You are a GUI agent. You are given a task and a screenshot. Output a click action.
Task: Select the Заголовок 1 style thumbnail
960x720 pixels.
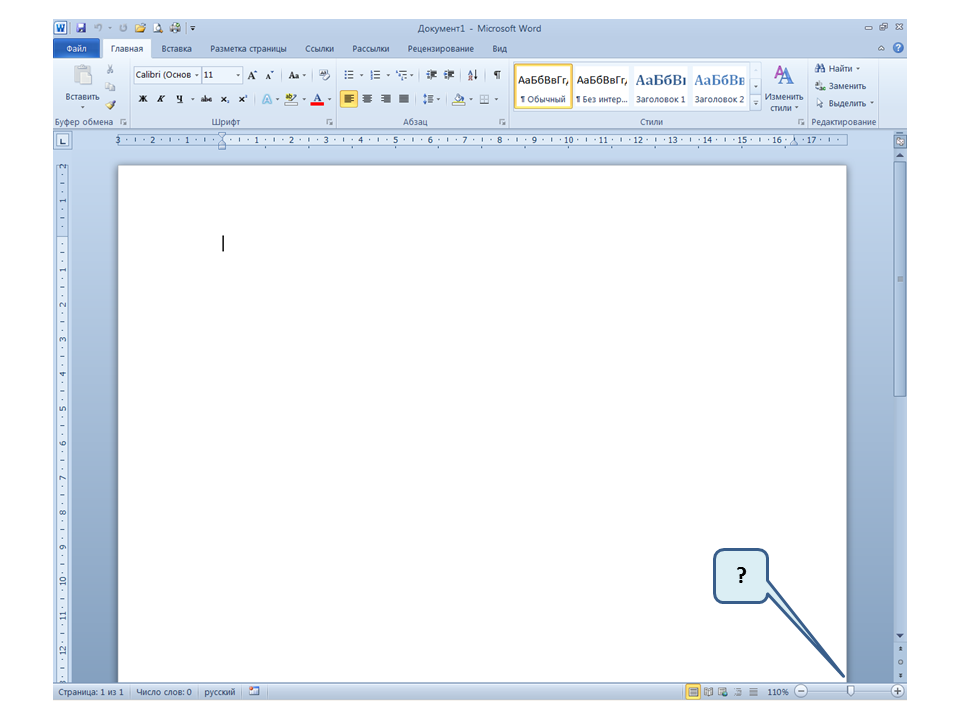[661, 87]
